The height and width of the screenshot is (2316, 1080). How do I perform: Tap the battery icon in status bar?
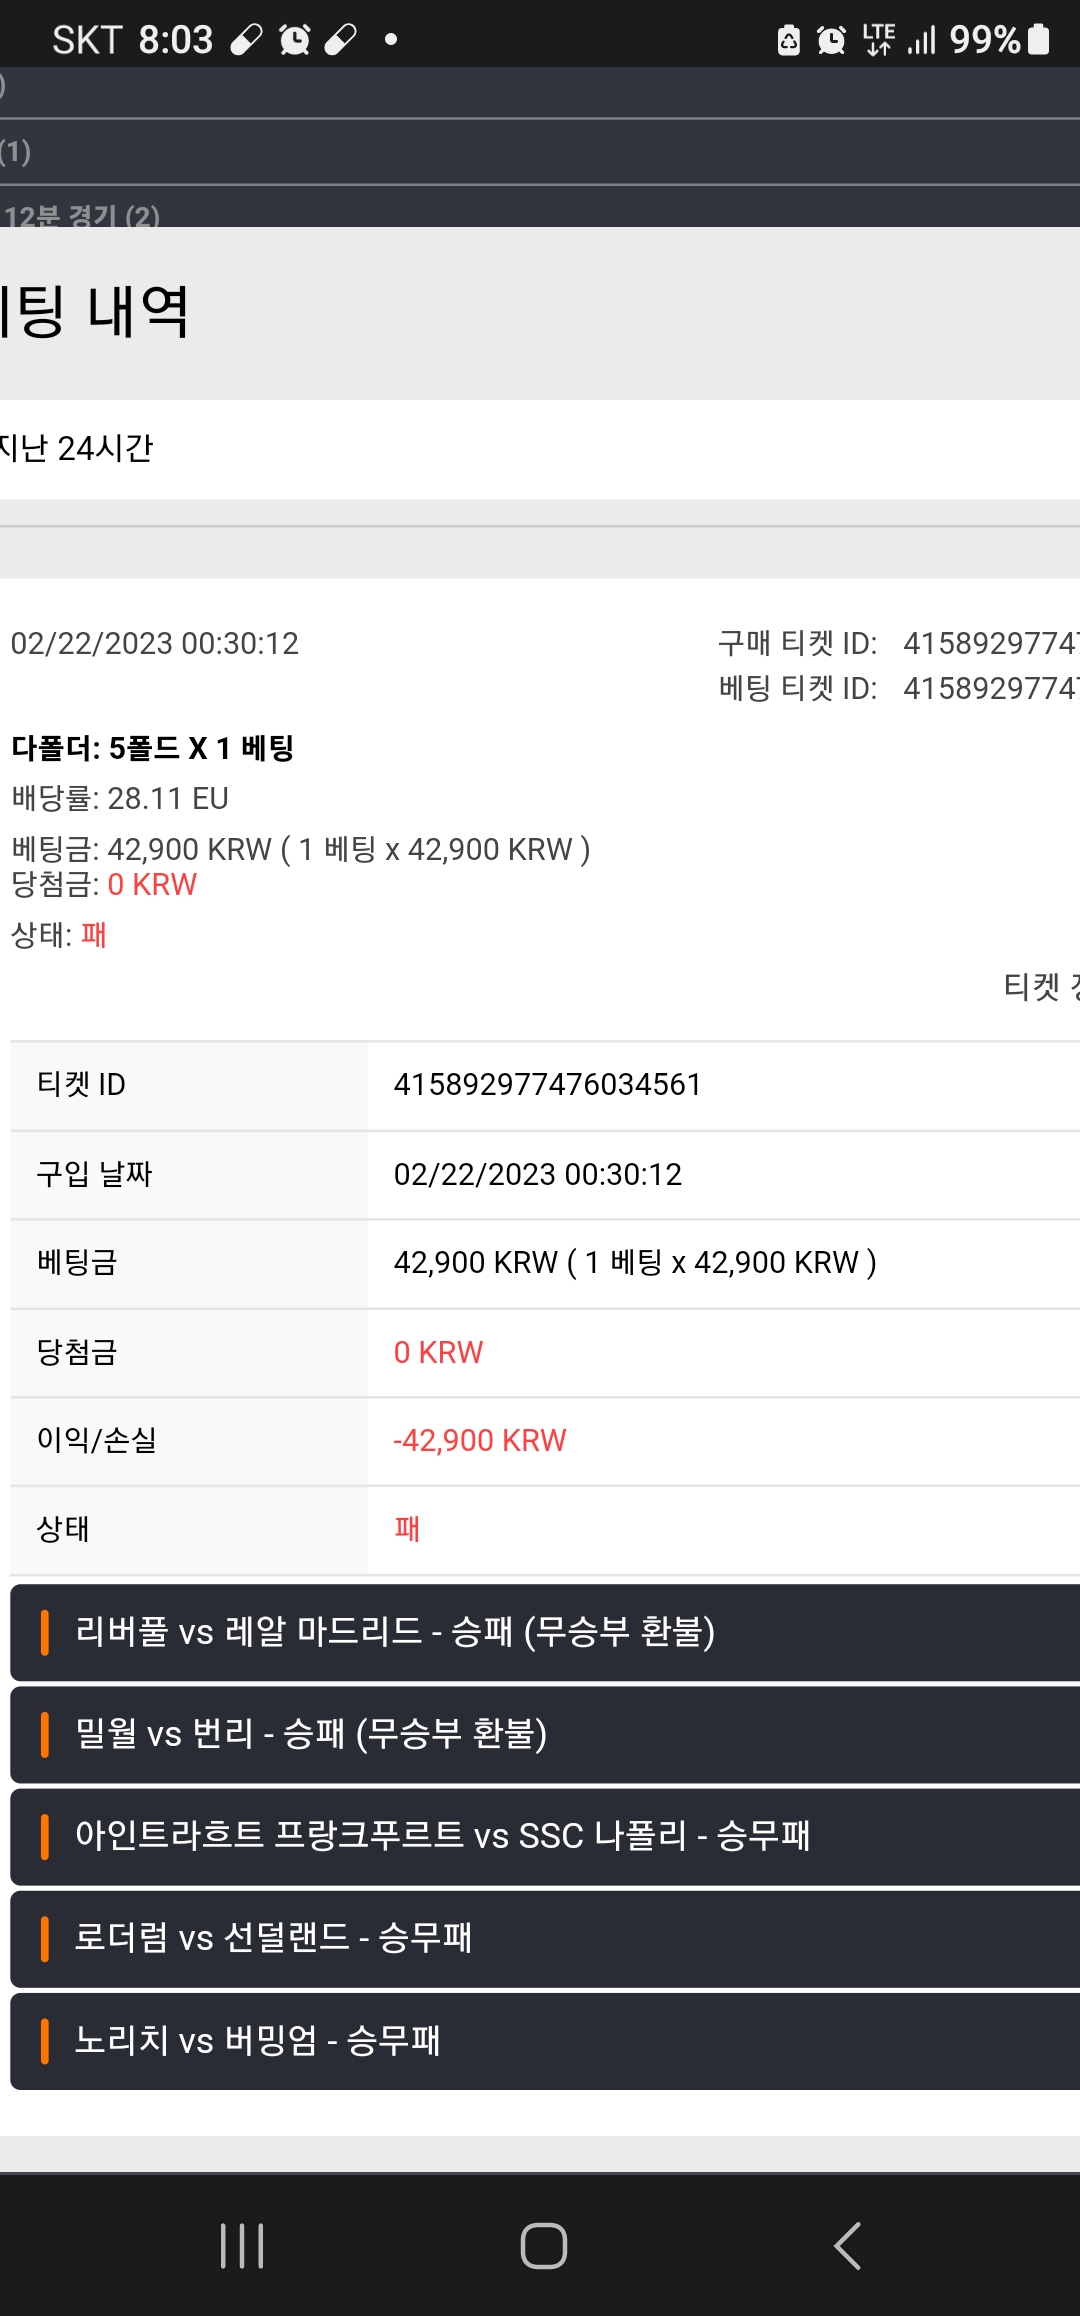1039,39
